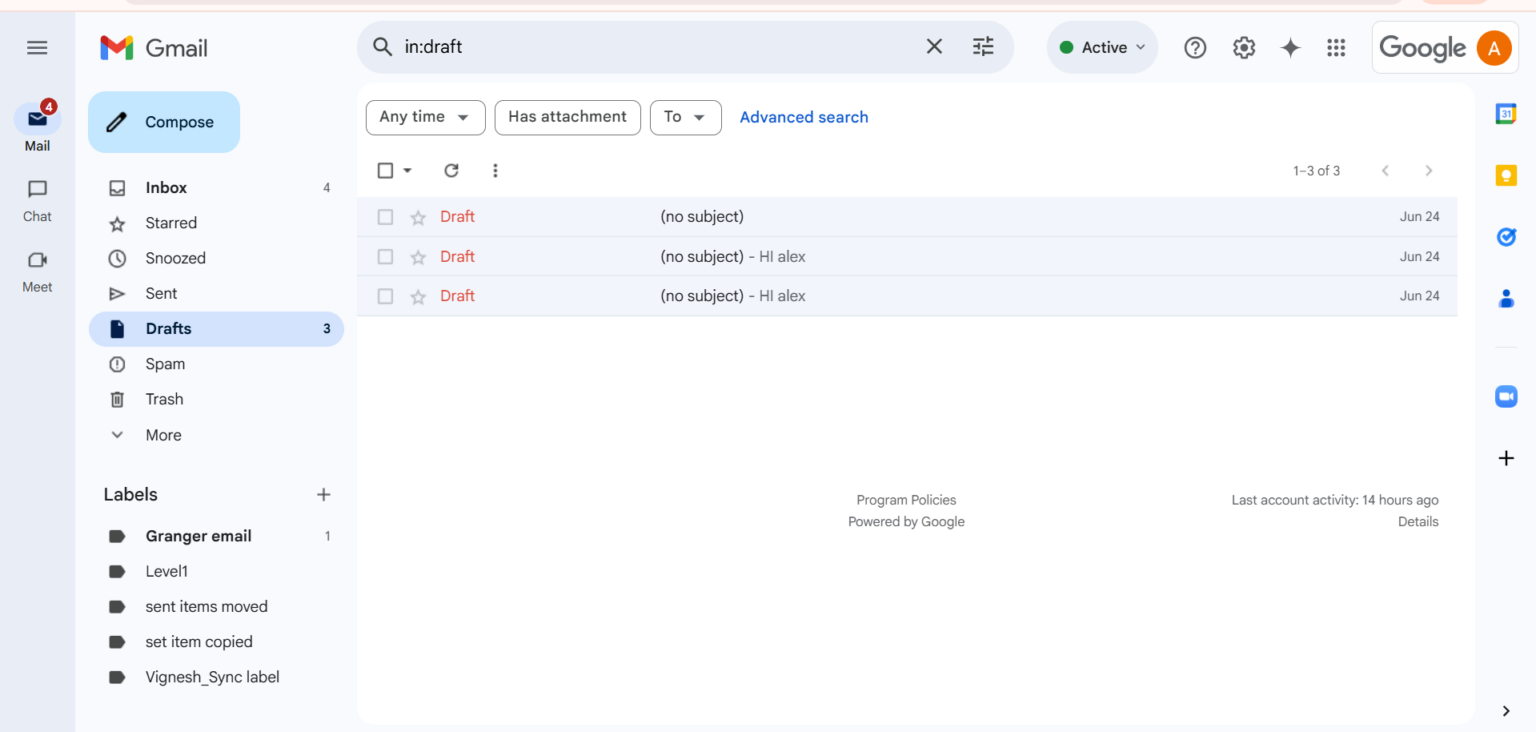Star the second draft message
Viewport: 1536px width, 732px height.
tap(417, 256)
